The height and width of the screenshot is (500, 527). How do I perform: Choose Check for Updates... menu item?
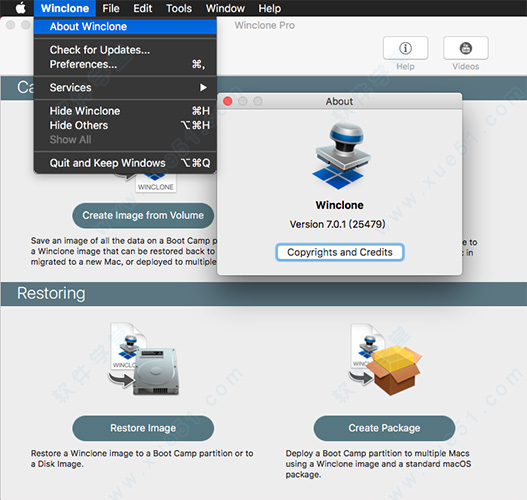tap(125, 50)
